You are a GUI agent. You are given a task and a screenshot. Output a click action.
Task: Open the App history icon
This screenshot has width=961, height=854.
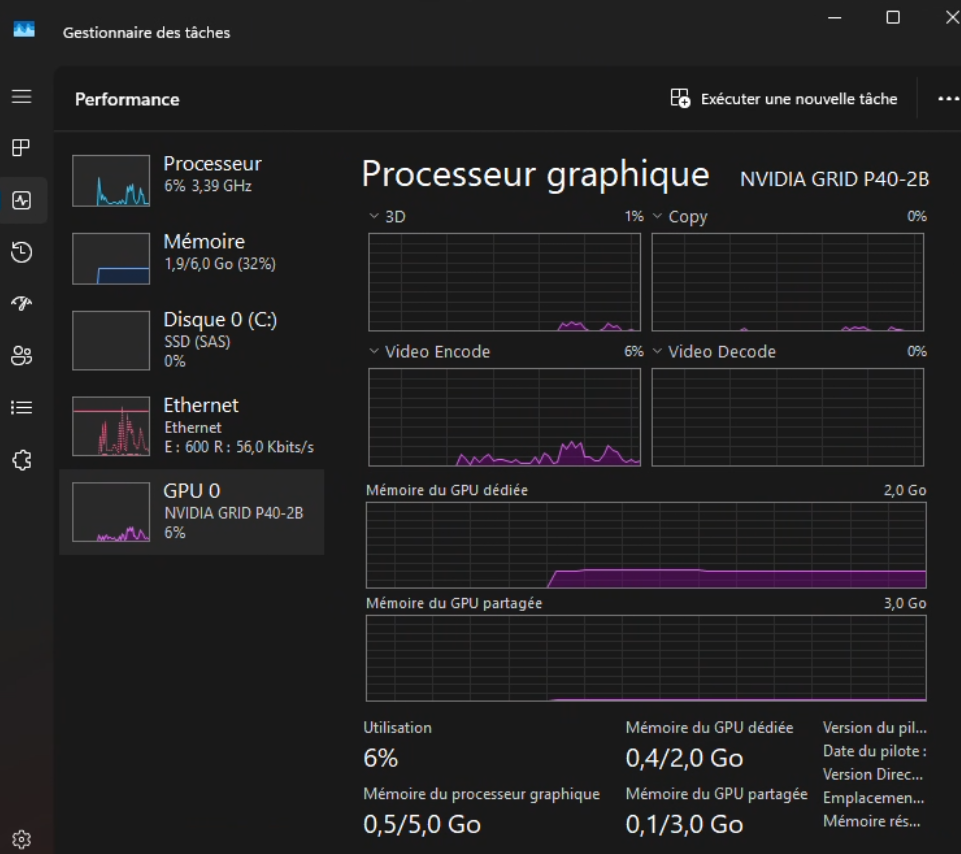pyautogui.click(x=22, y=252)
